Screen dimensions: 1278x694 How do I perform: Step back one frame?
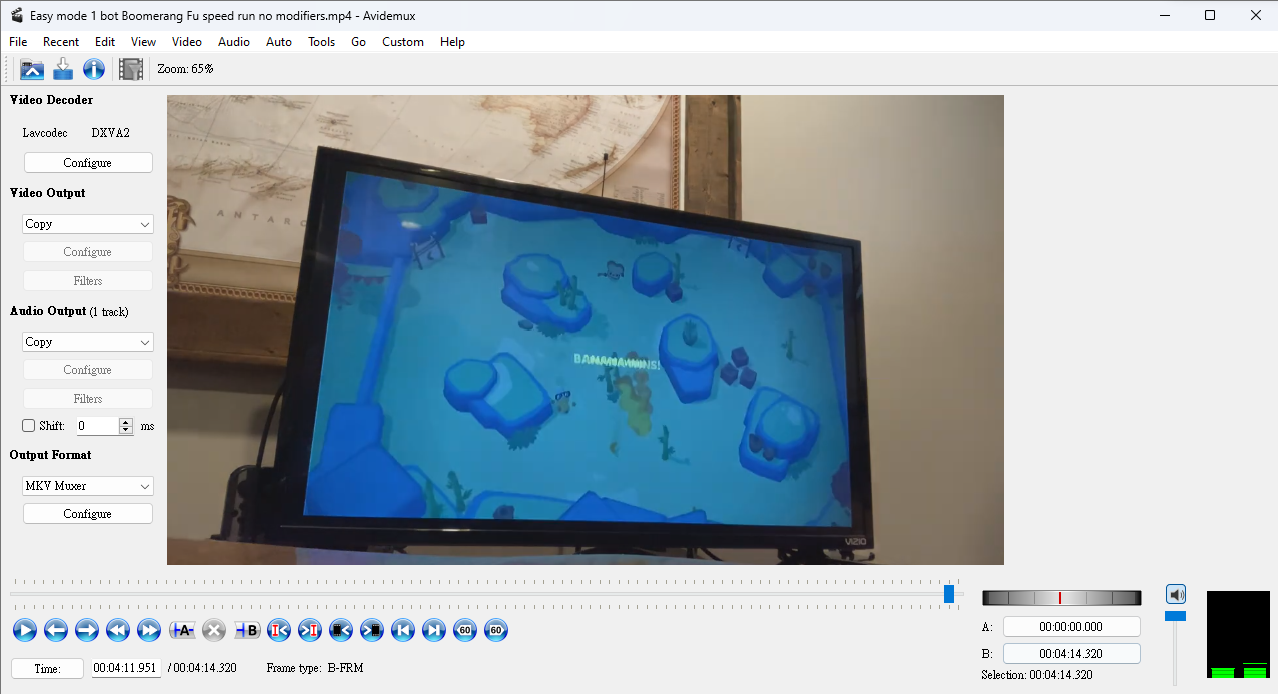(x=56, y=630)
